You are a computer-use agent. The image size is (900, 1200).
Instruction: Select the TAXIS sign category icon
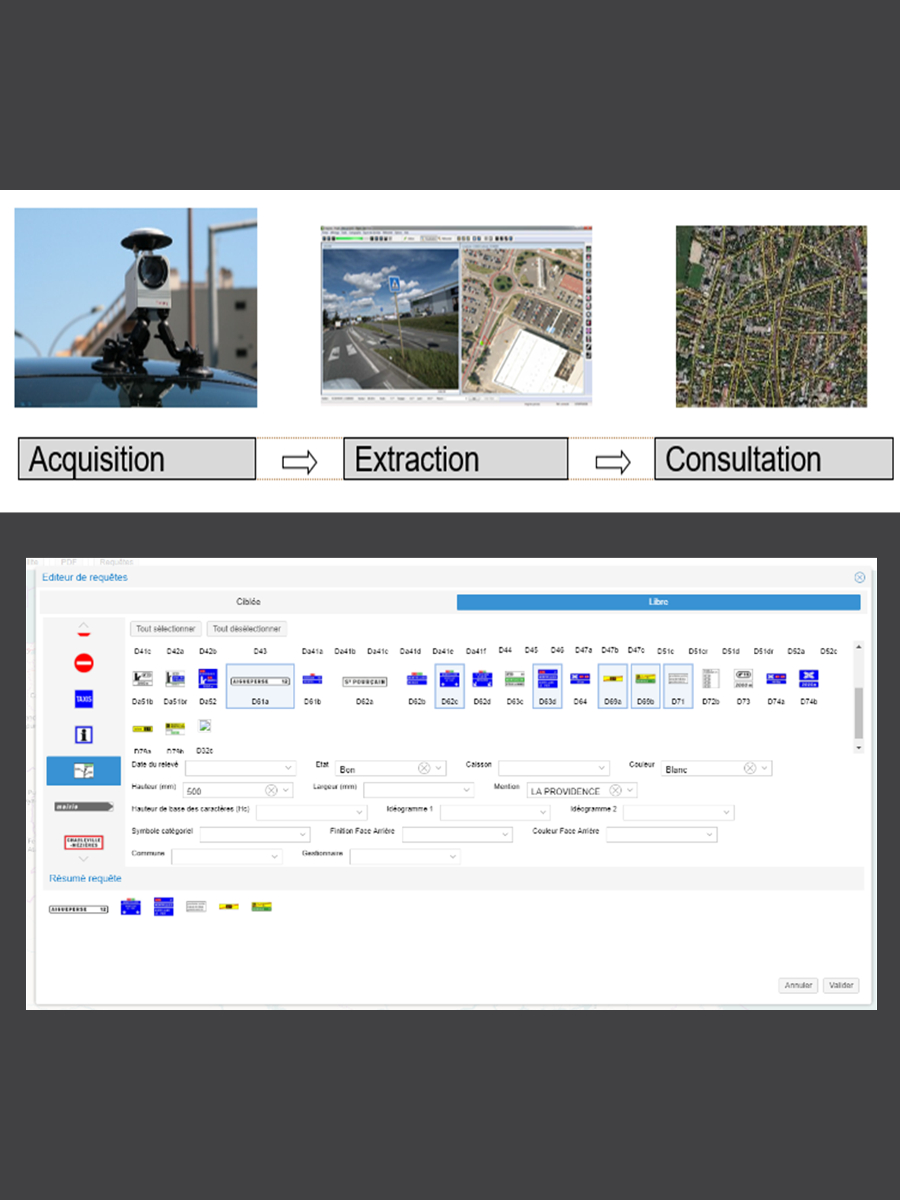[x=84, y=699]
